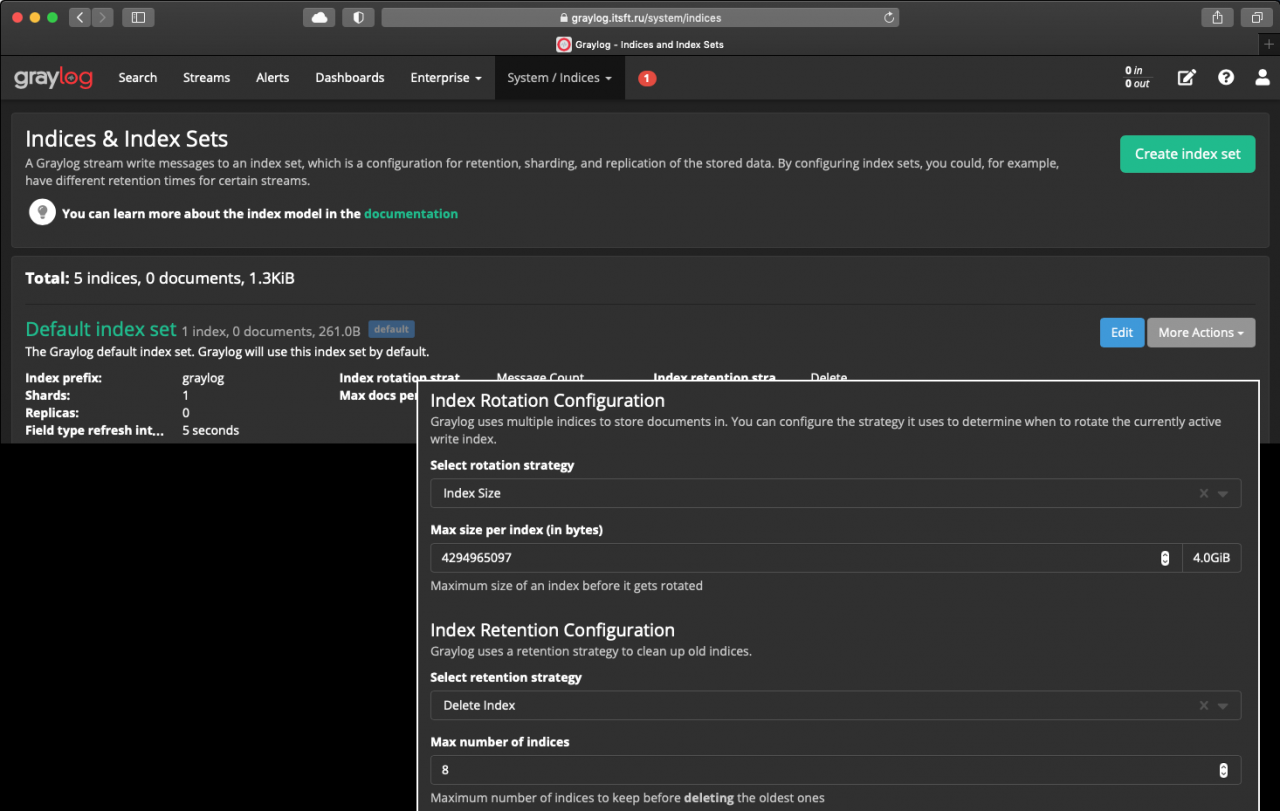Open the red notification badge showing 1
This screenshot has width=1280, height=811.
[x=647, y=78]
